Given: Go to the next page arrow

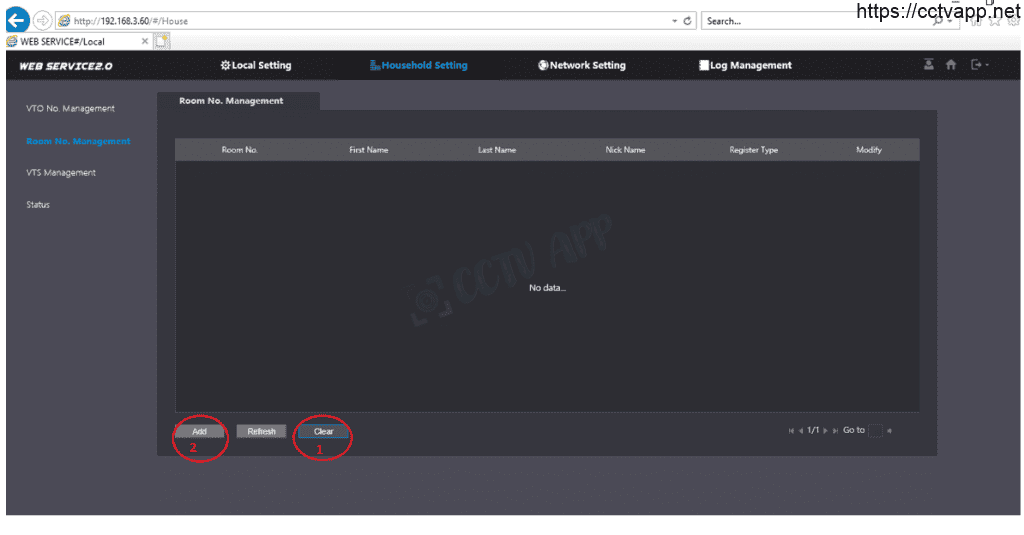Looking at the screenshot, I should click(x=826, y=431).
